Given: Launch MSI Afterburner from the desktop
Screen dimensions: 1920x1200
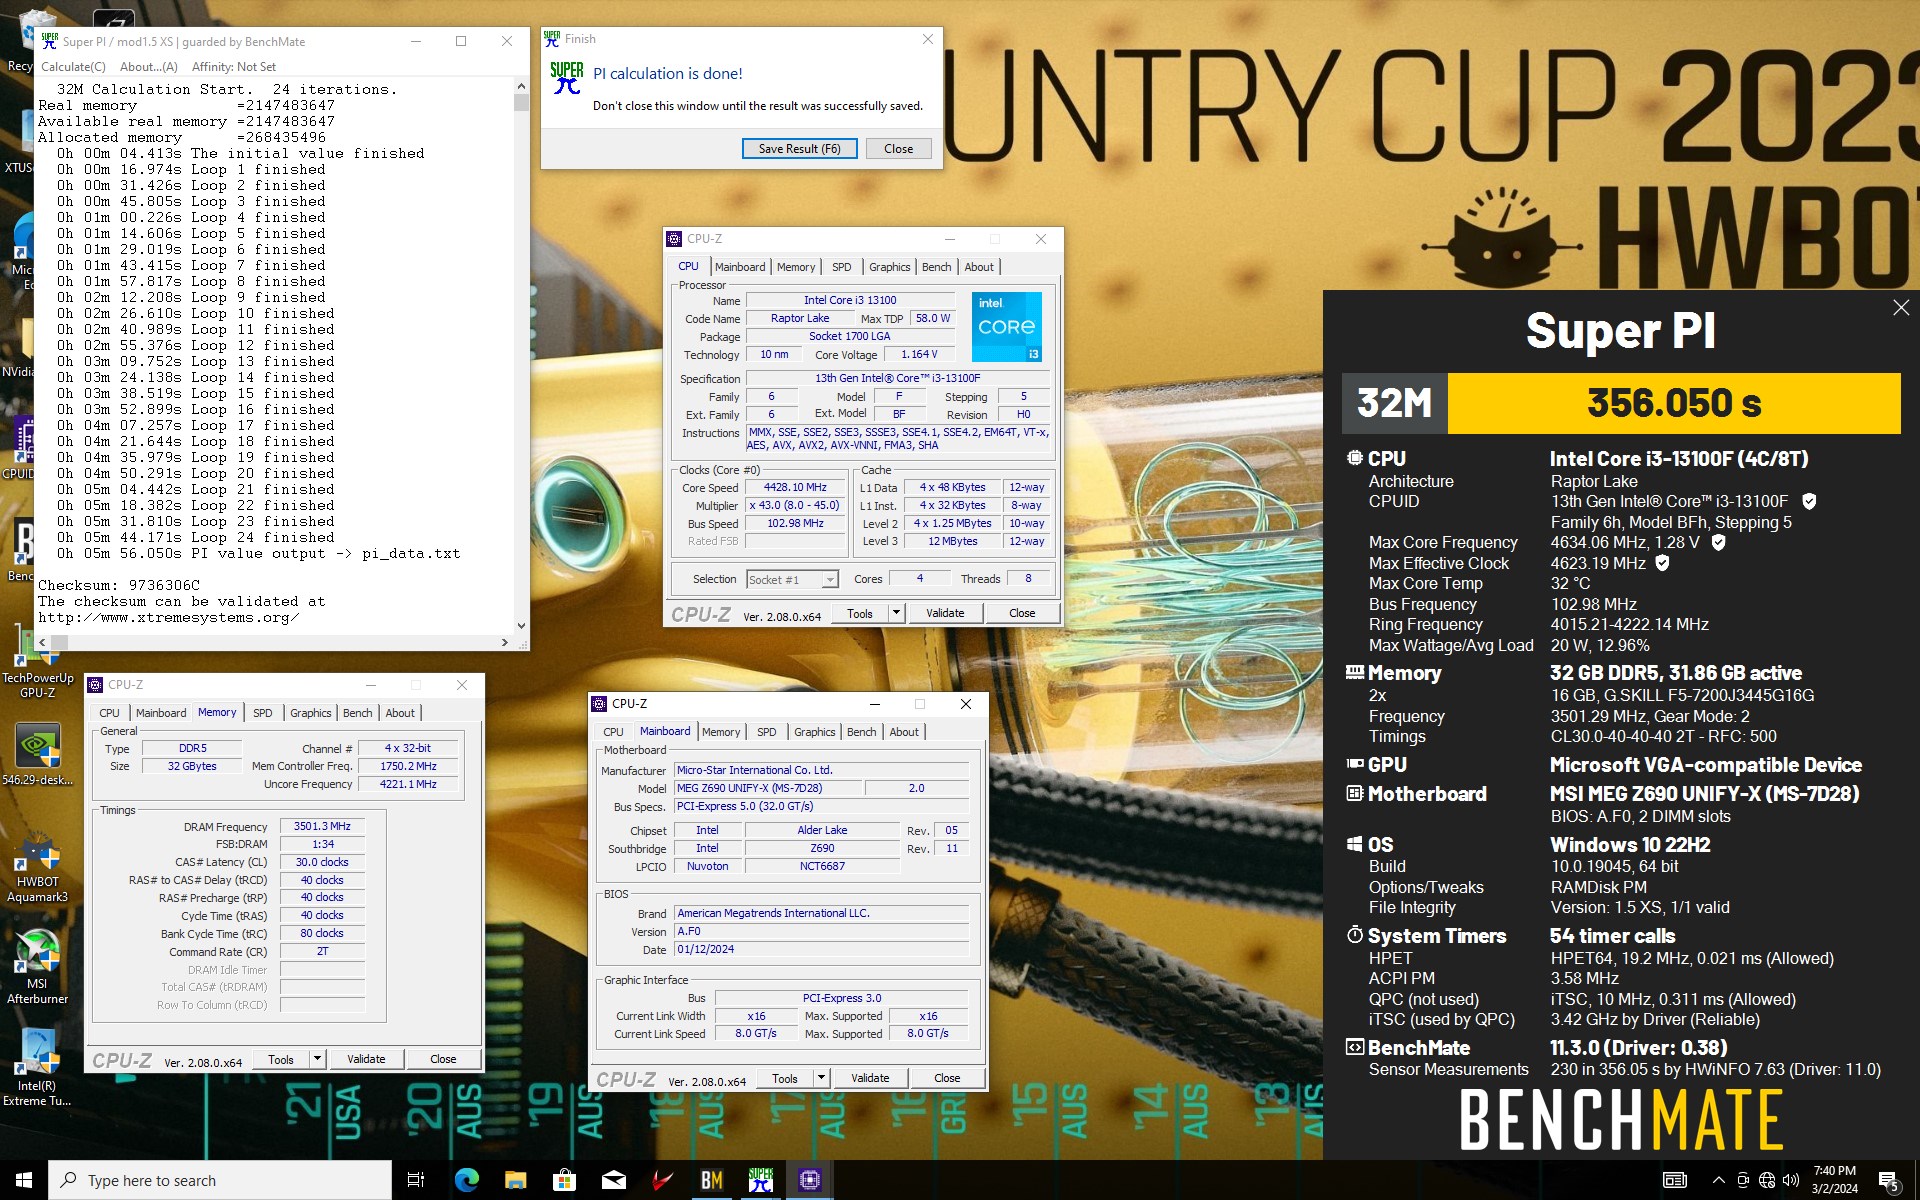Looking at the screenshot, I should coord(37,967).
